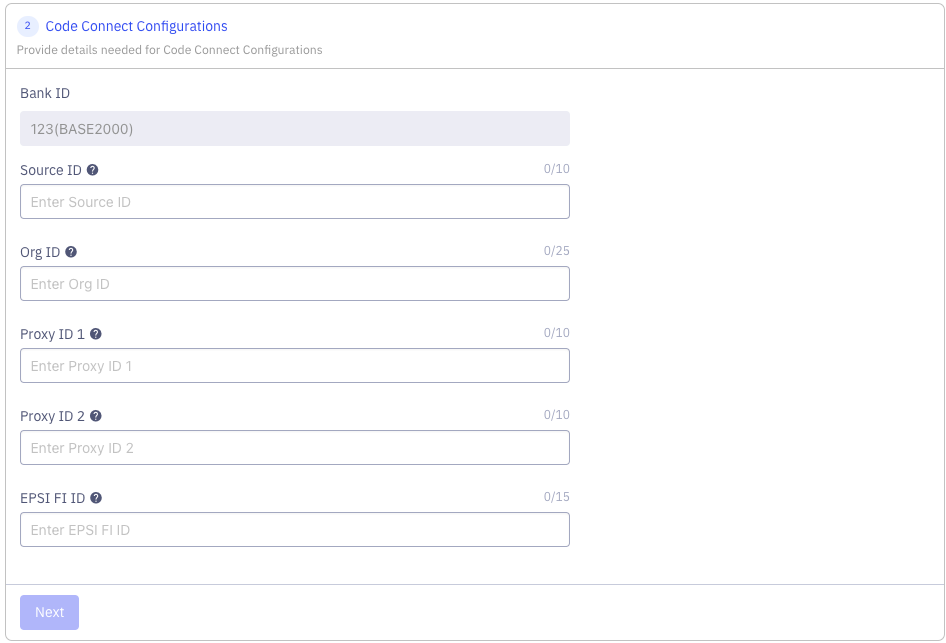Click the Code Connect Configurations heading
946x643 pixels.
[x=136, y=27]
